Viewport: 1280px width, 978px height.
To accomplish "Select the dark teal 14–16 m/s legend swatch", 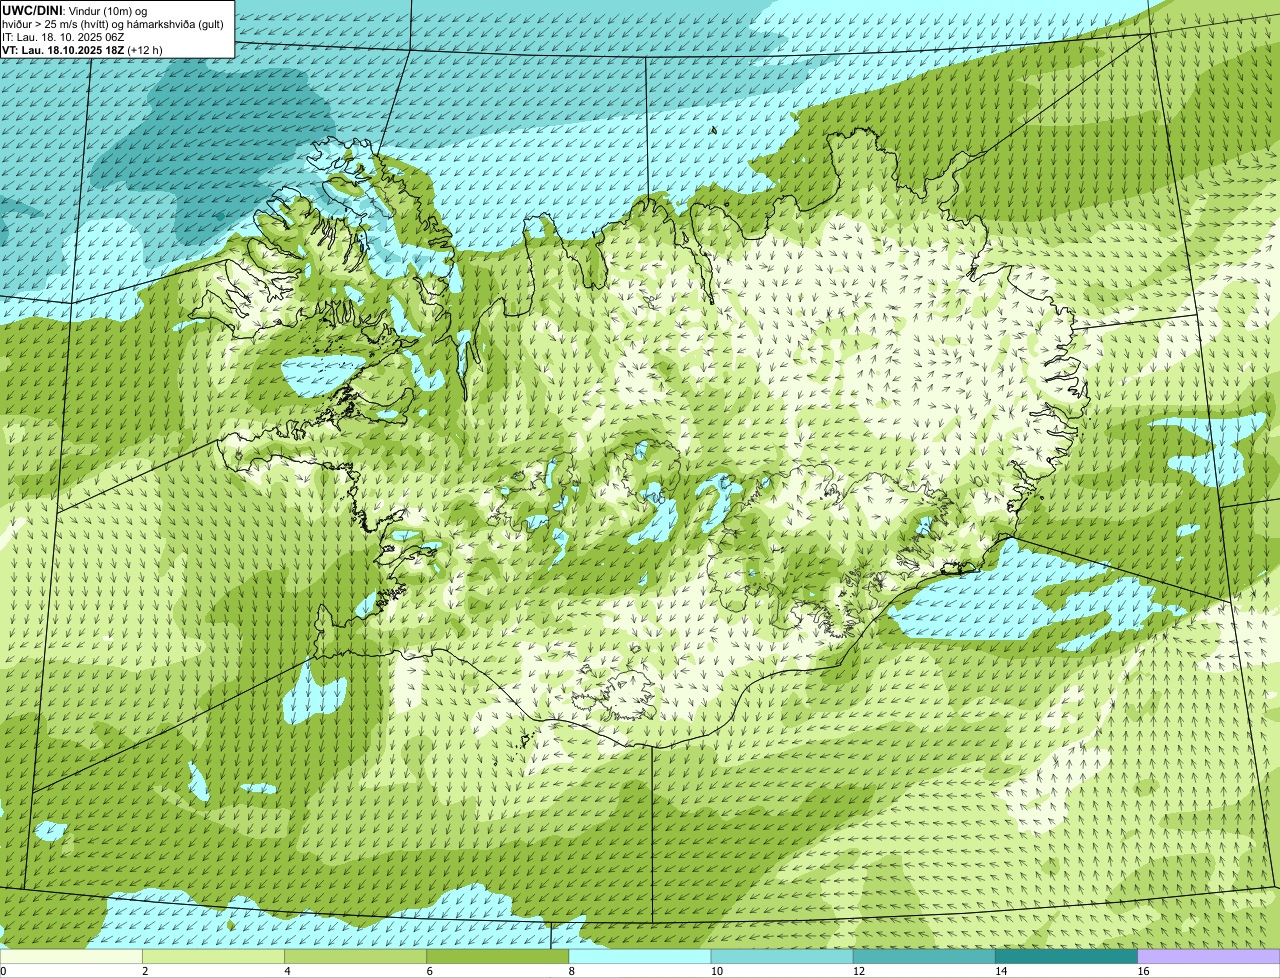I will coord(1067,957).
